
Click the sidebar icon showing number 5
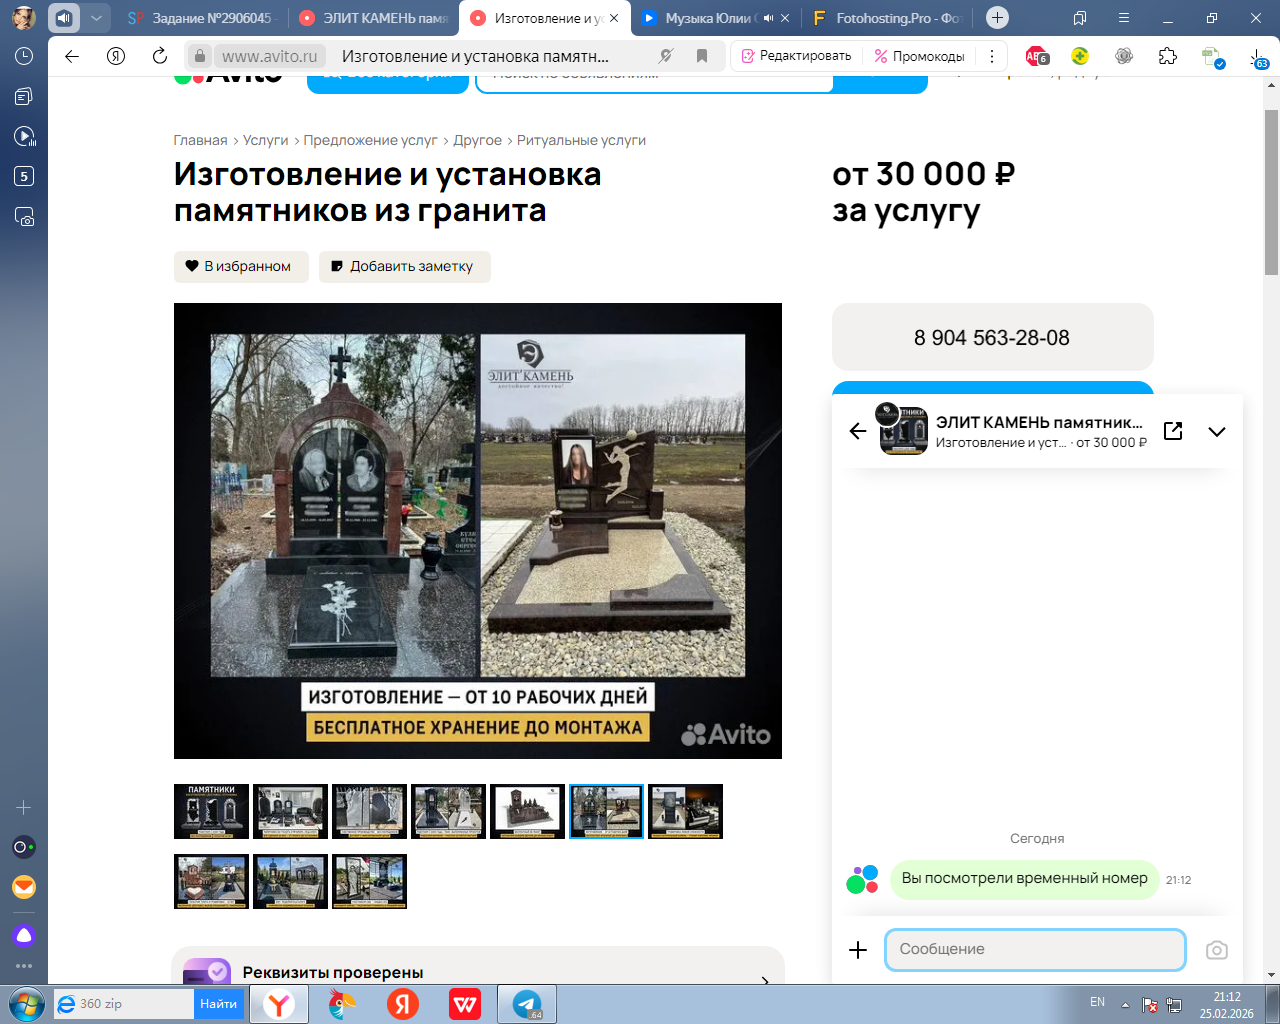pyautogui.click(x=24, y=176)
